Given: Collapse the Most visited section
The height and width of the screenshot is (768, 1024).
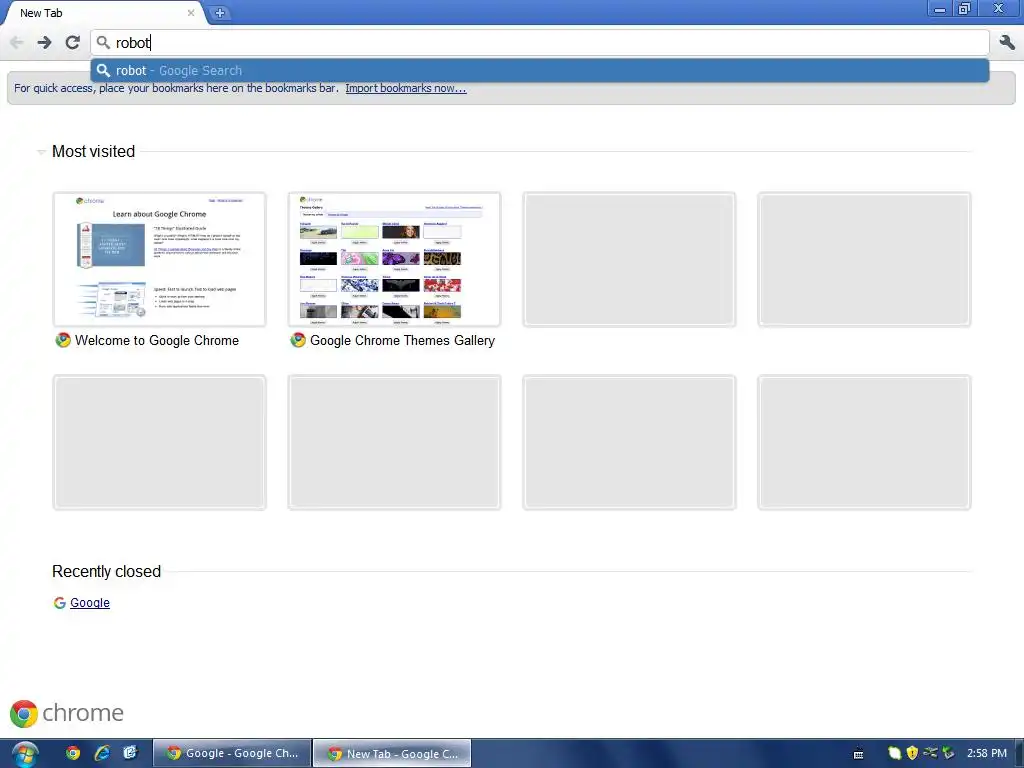Looking at the screenshot, I should coord(41,152).
